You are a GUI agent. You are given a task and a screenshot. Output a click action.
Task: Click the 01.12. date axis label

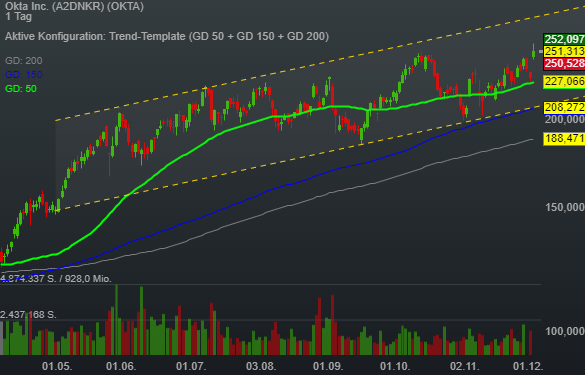pyautogui.click(x=528, y=366)
